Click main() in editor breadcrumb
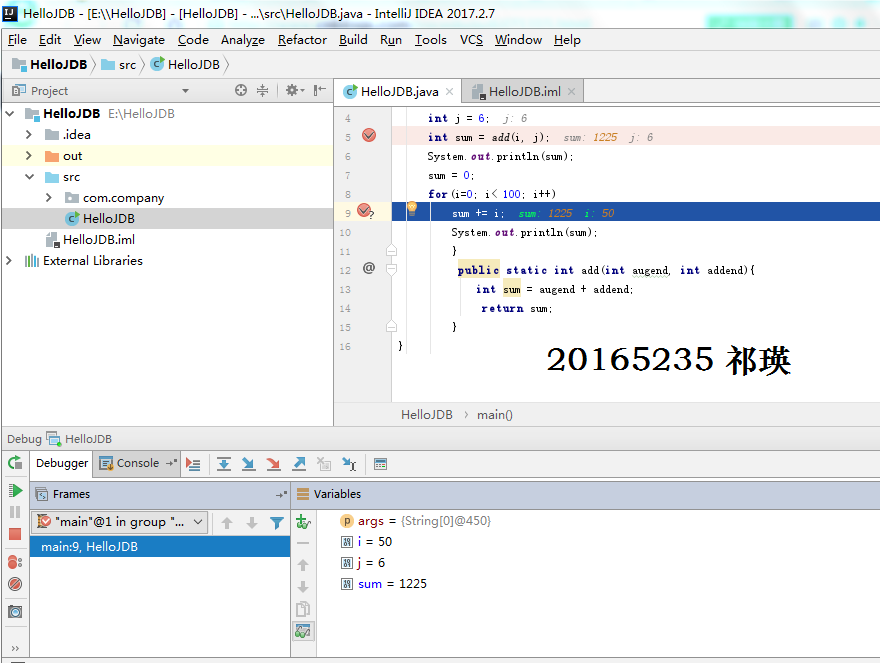This screenshot has width=880, height=663. [x=494, y=415]
